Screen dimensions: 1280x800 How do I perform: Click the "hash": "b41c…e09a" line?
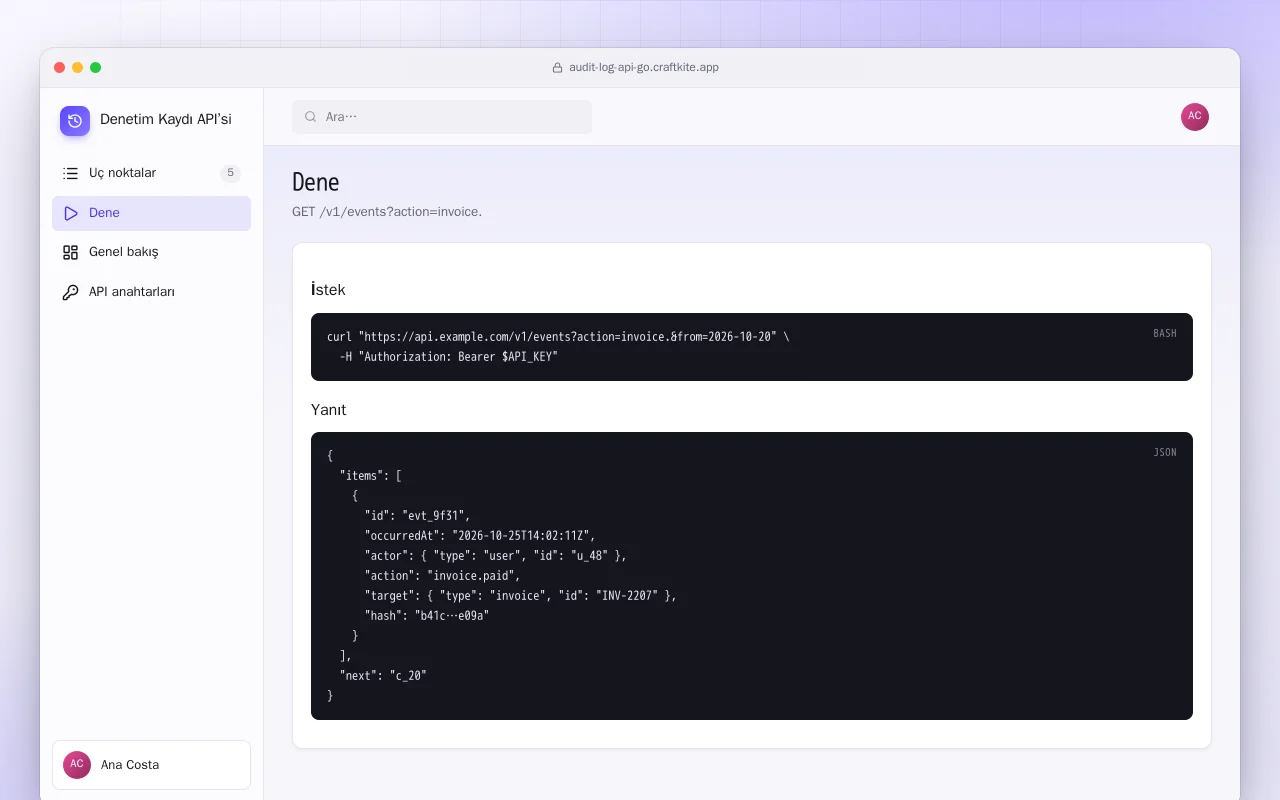pos(427,616)
